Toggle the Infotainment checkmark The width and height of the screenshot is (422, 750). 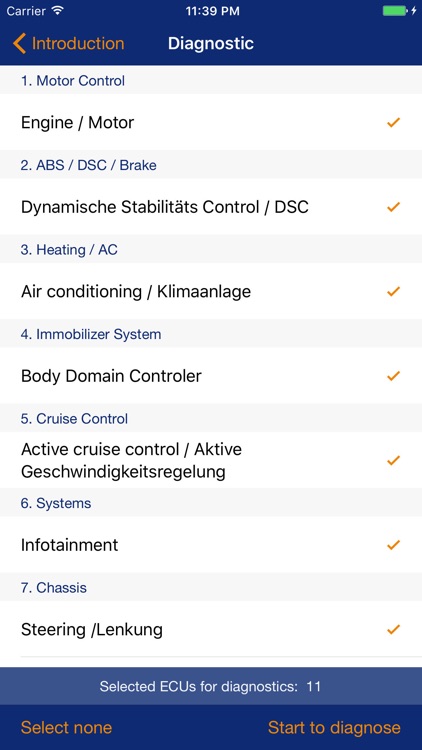click(393, 545)
